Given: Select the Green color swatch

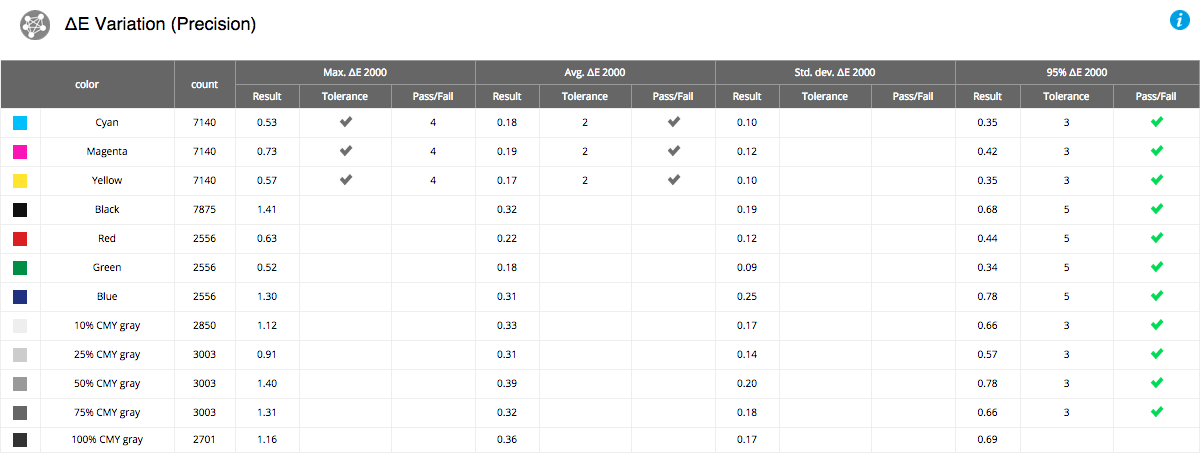Looking at the screenshot, I should [x=20, y=268].
